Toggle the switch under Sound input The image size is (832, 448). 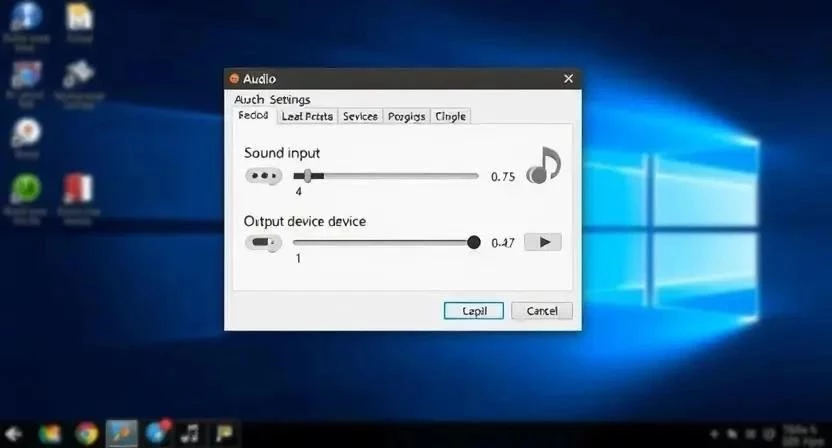(x=264, y=176)
